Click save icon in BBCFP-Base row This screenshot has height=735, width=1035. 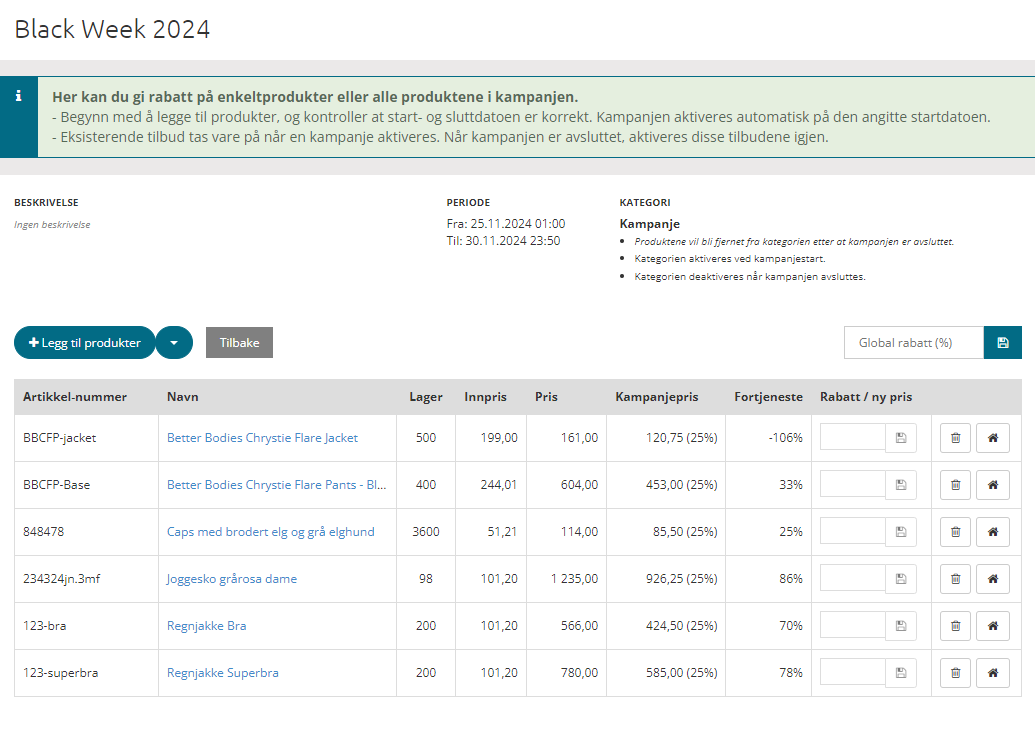901,485
